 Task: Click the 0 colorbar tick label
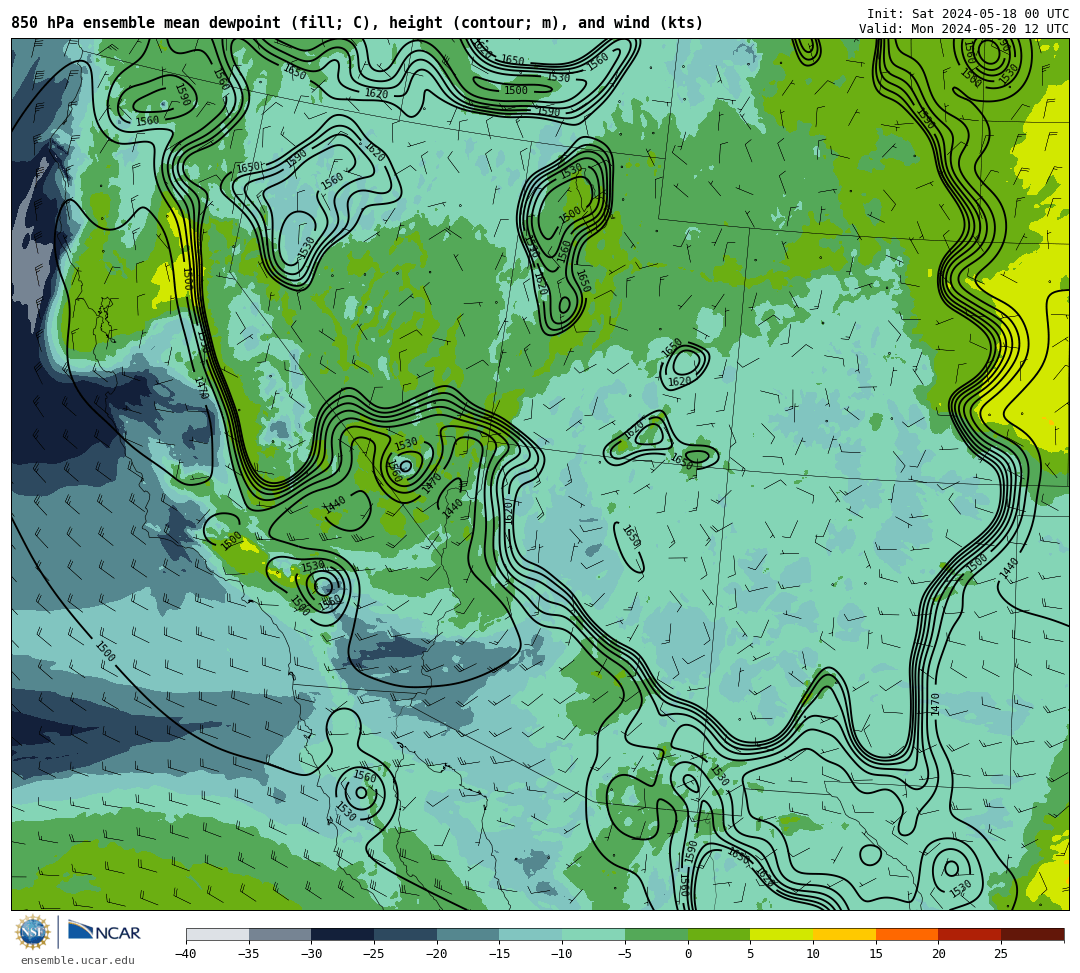(x=688, y=954)
